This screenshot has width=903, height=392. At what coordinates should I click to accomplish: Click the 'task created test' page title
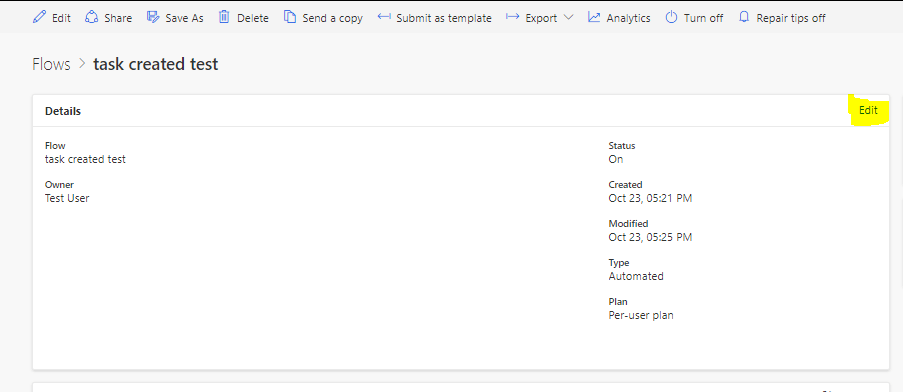[155, 64]
